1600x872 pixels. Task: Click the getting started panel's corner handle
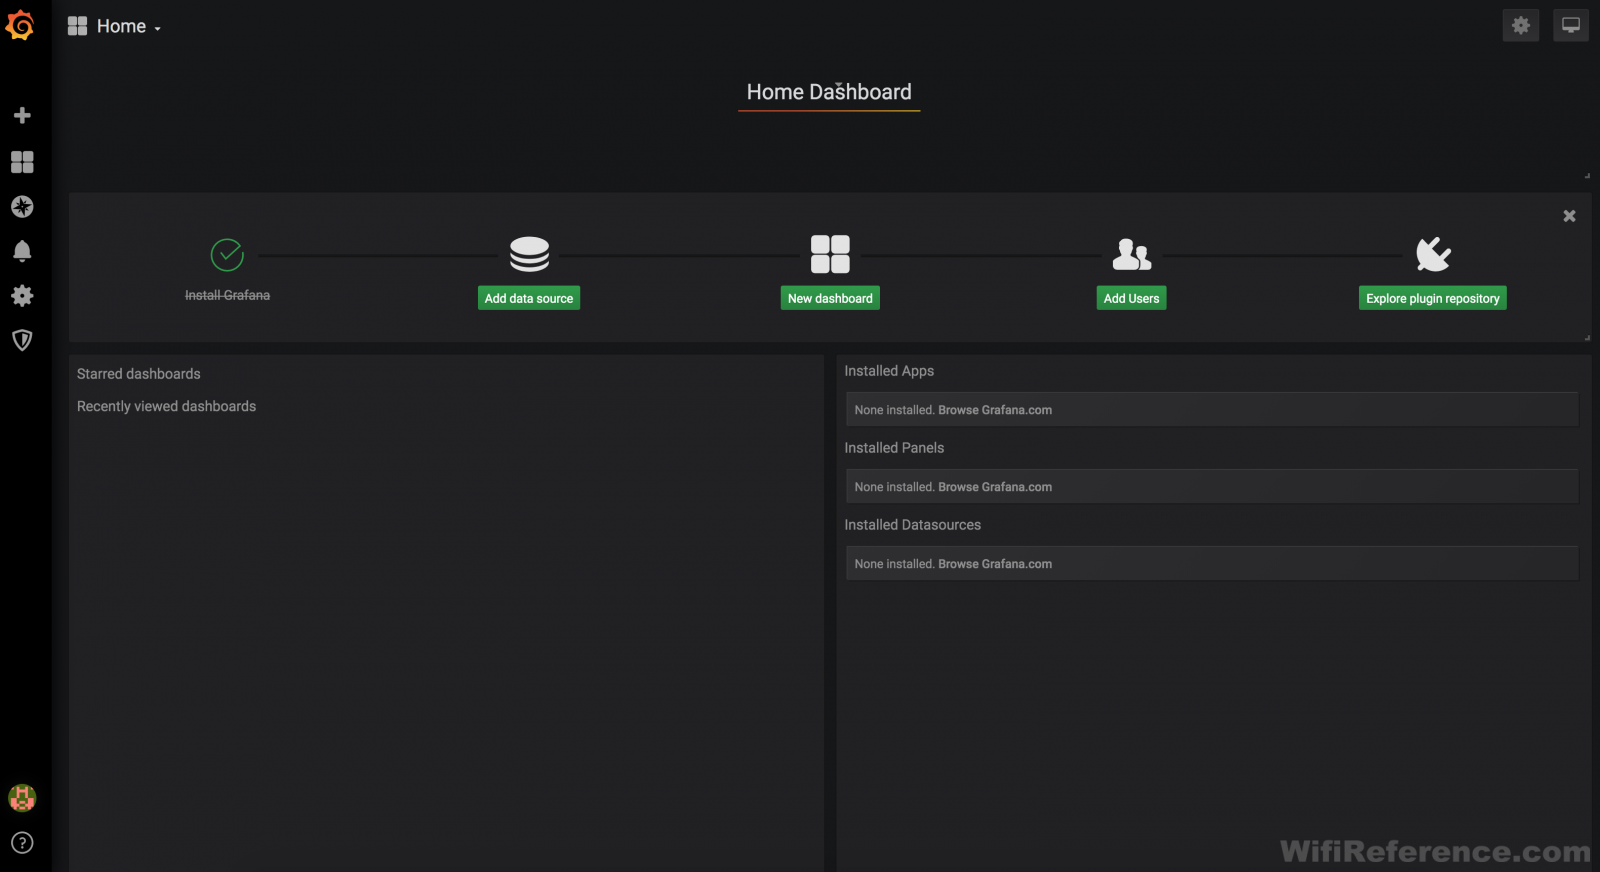click(1587, 337)
